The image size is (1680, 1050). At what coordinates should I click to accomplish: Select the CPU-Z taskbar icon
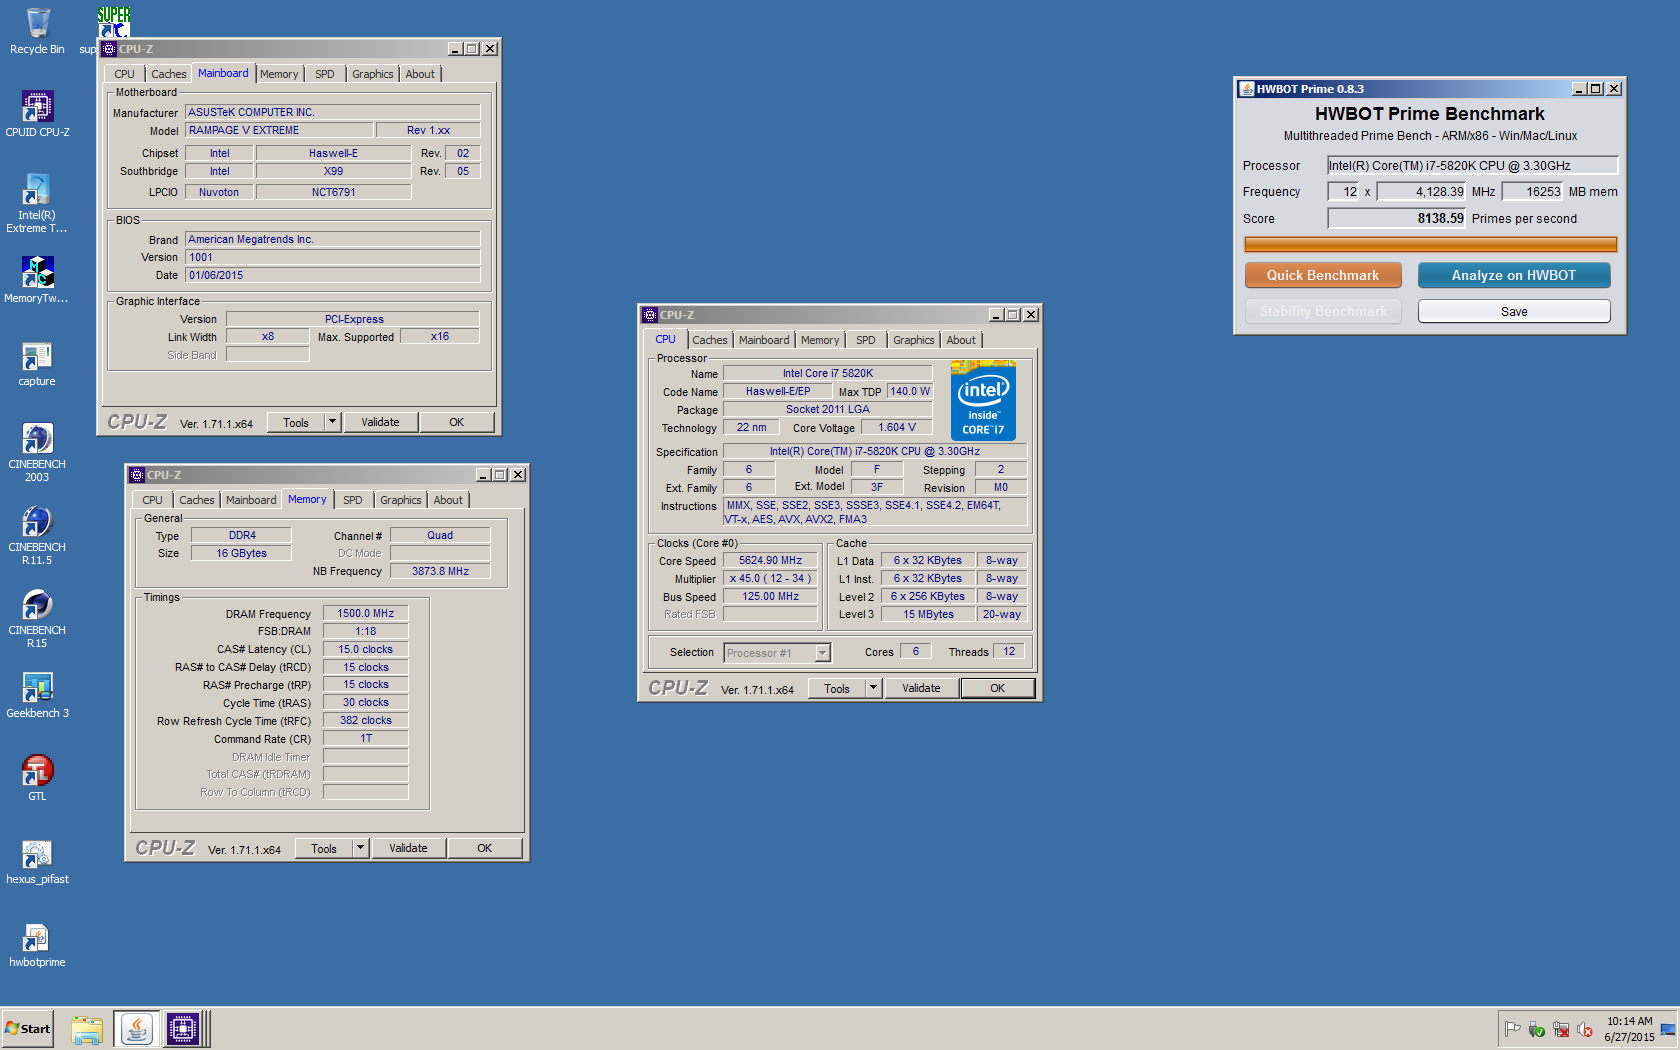coord(184,1029)
